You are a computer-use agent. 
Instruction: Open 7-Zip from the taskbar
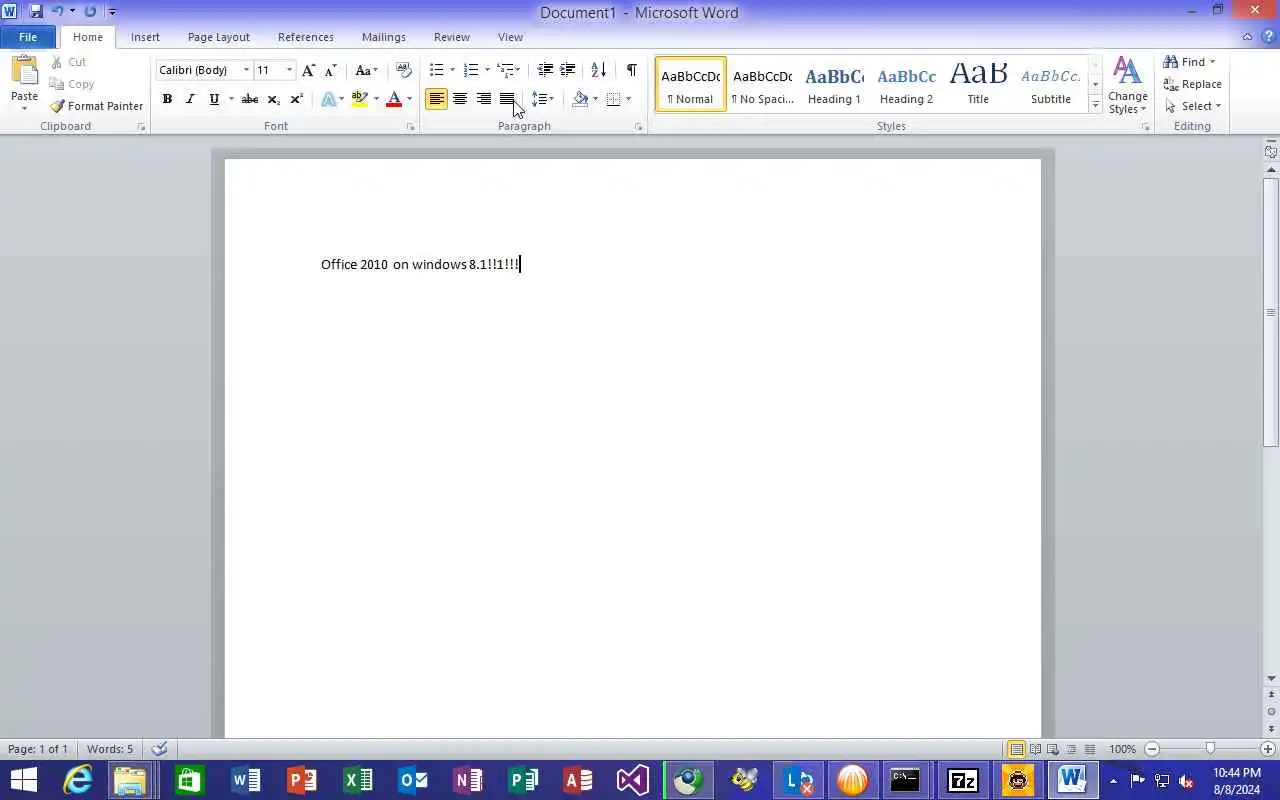962,780
